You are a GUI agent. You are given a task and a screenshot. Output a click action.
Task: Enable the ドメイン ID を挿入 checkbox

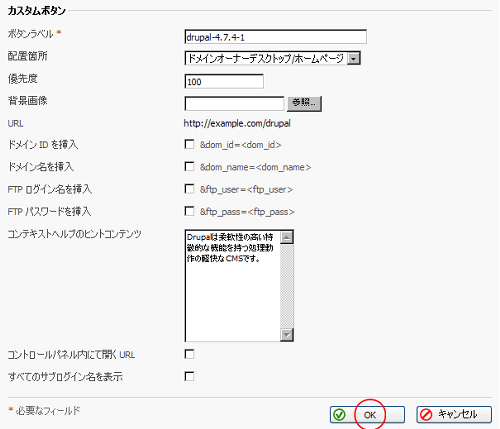click(x=189, y=144)
